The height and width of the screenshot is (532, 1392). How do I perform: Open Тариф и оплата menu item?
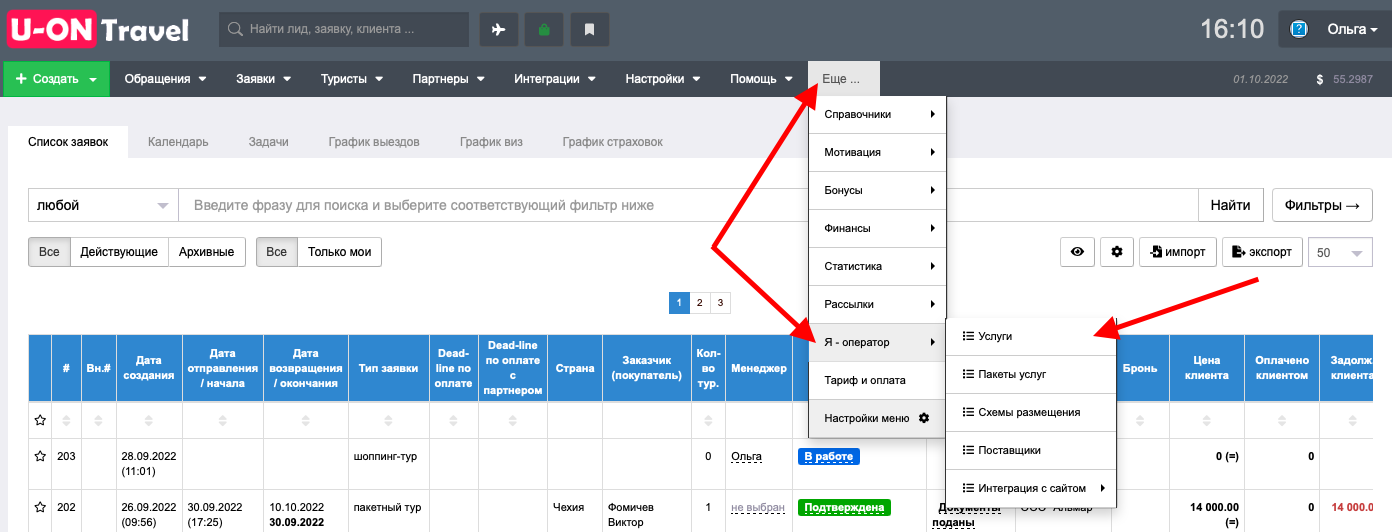(x=877, y=380)
